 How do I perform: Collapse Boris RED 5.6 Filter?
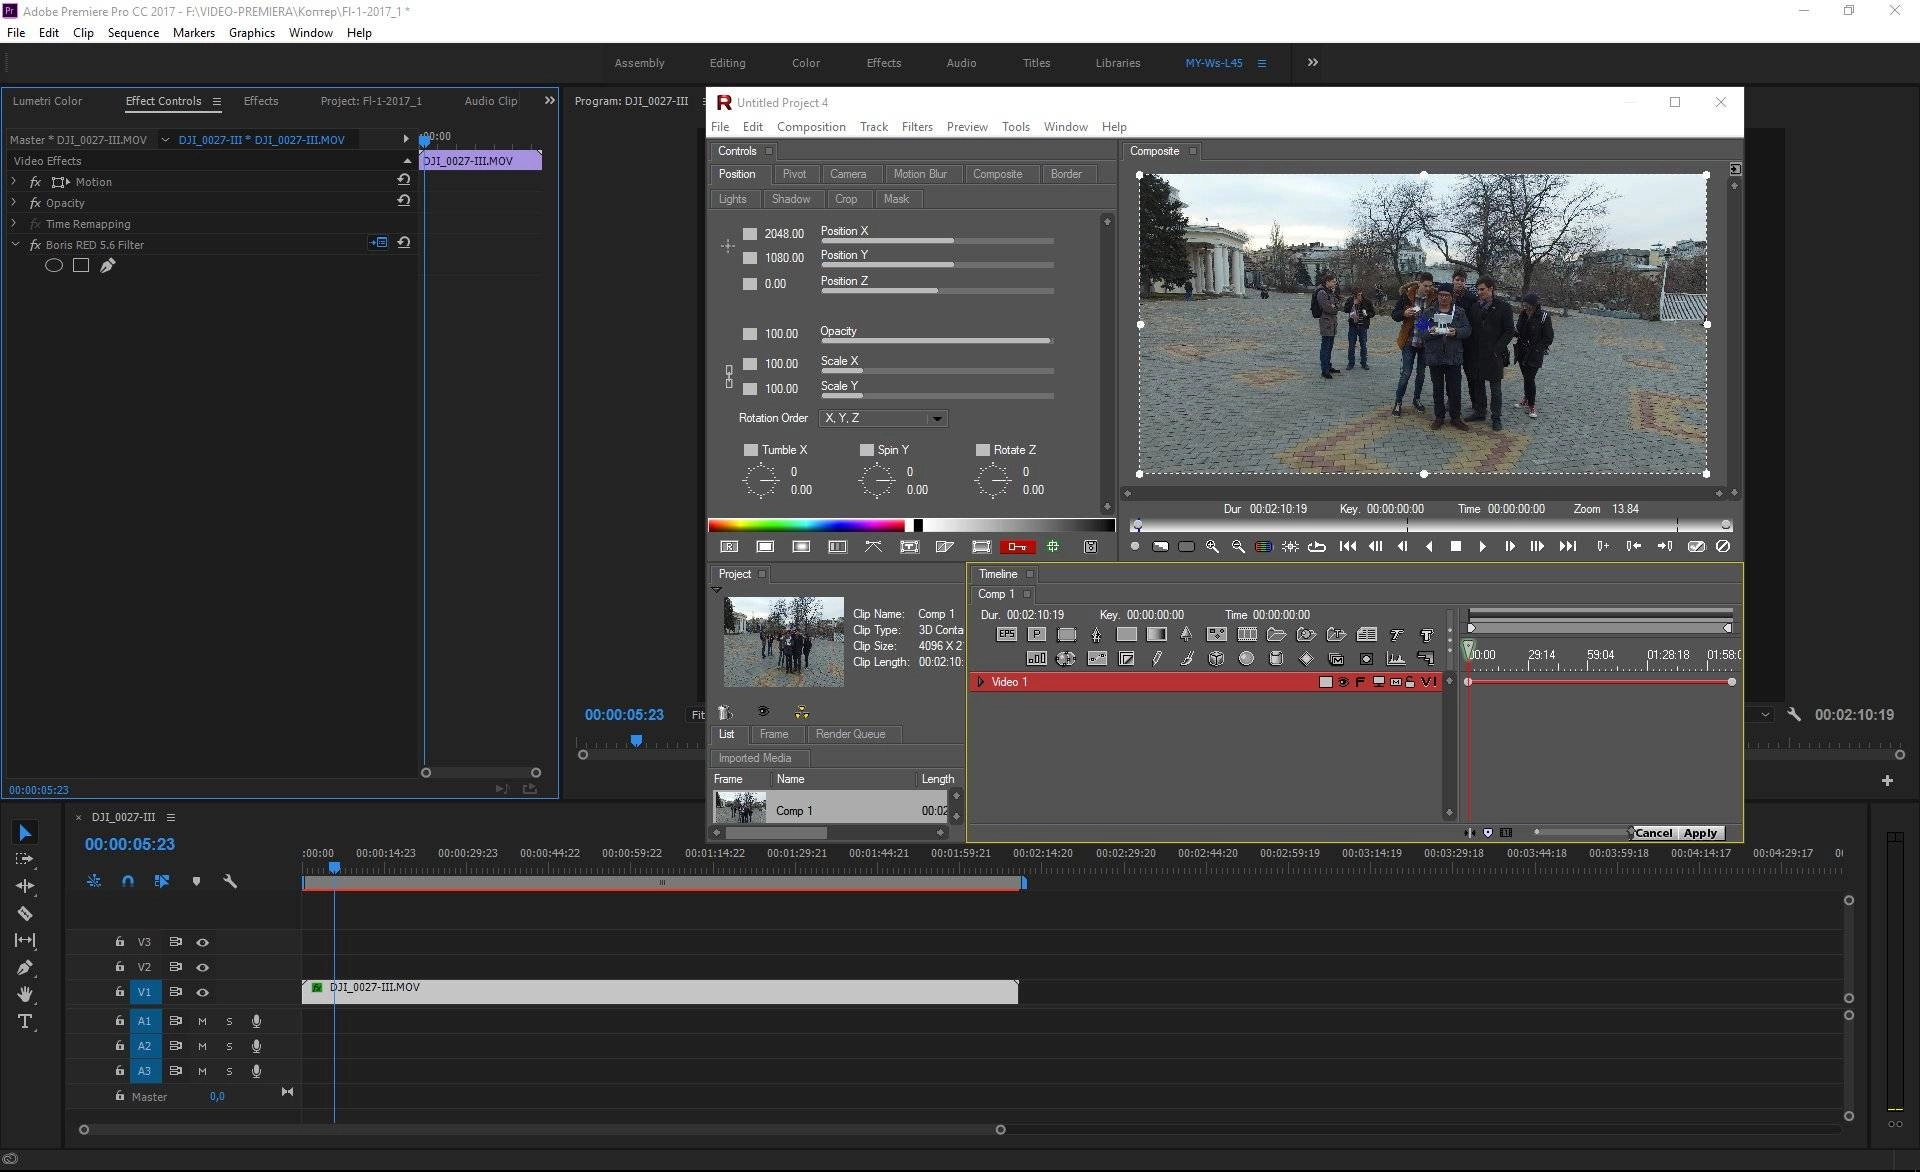(x=15, y=245)
